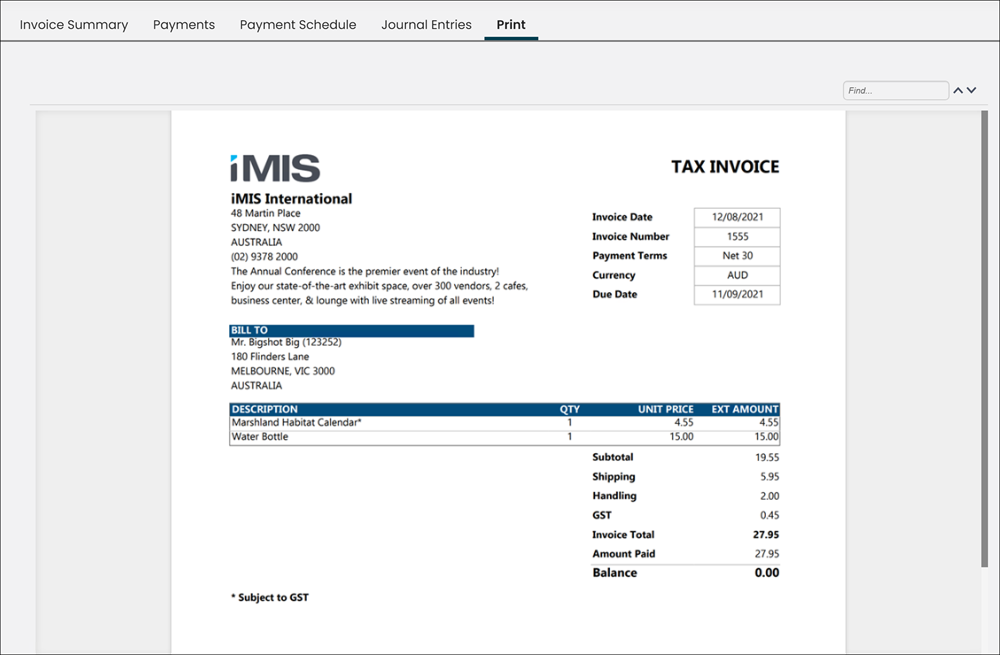Switch to the Payments tab
The image size is (1000, 655).
(x=184, y=24)
